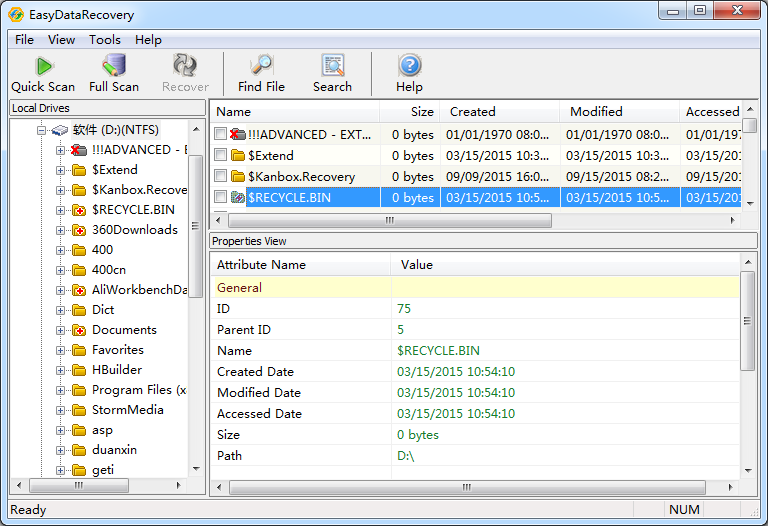The image size is (768, 526).
Task: Open the File menu
Action: 24,40
